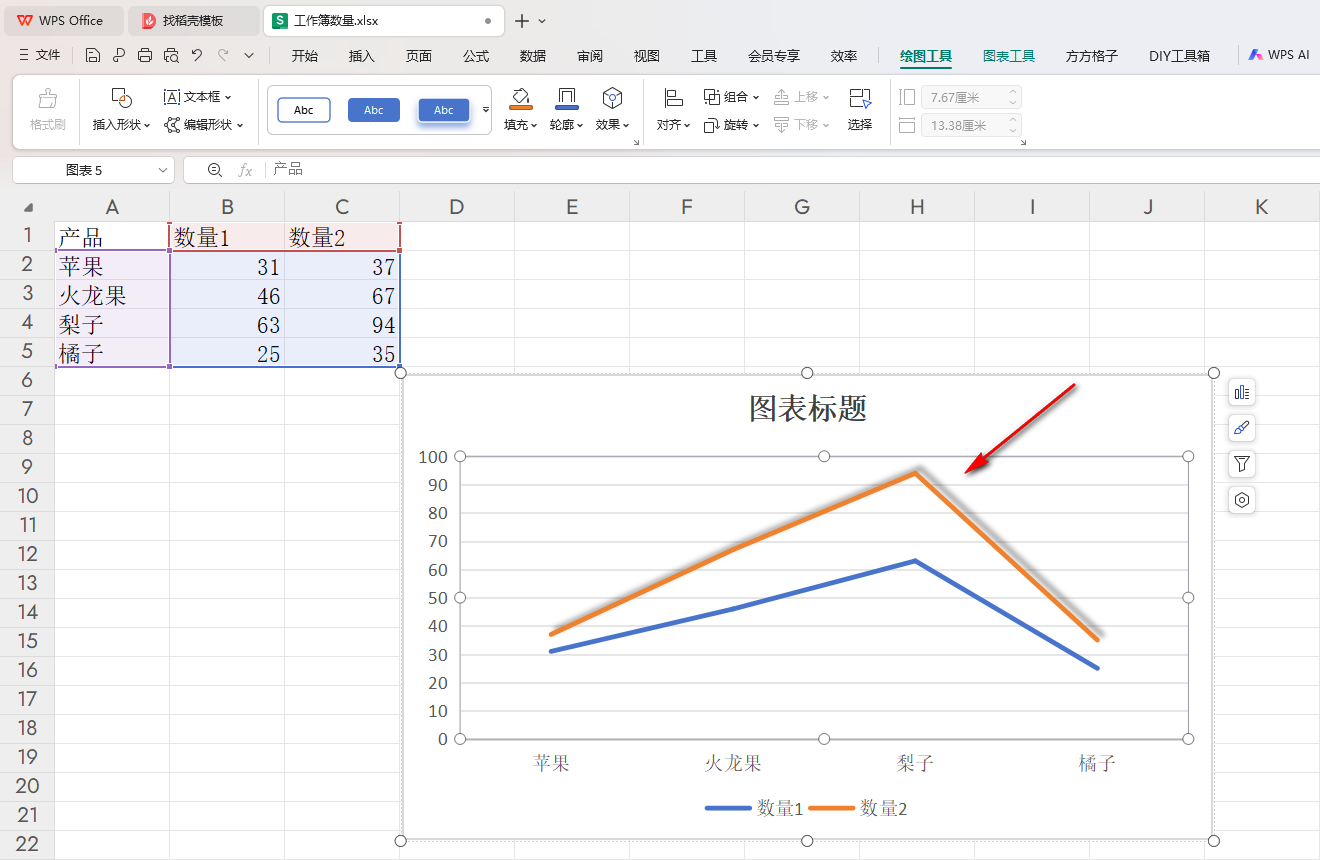Select cell B1 containing 数量1
This screenshot has height=860, width=1320.
227,237
